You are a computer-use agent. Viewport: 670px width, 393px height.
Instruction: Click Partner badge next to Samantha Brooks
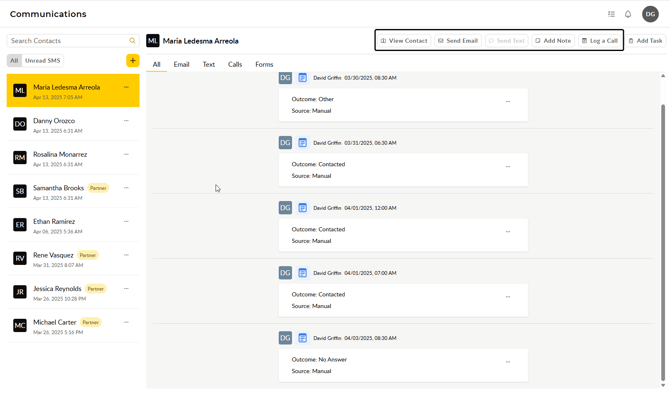pos(98,188)
